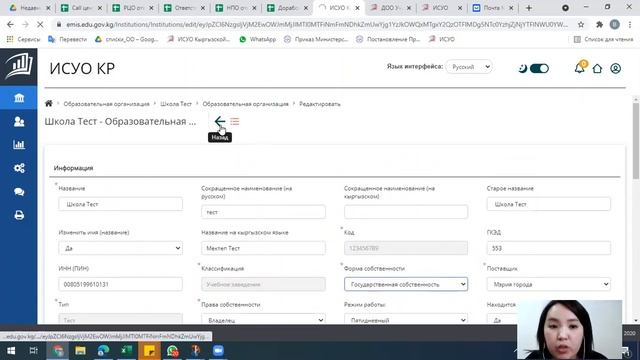640x360 pixels.
Task: Open the settings gears sidebar icon
Action: (x=19, y=168)
